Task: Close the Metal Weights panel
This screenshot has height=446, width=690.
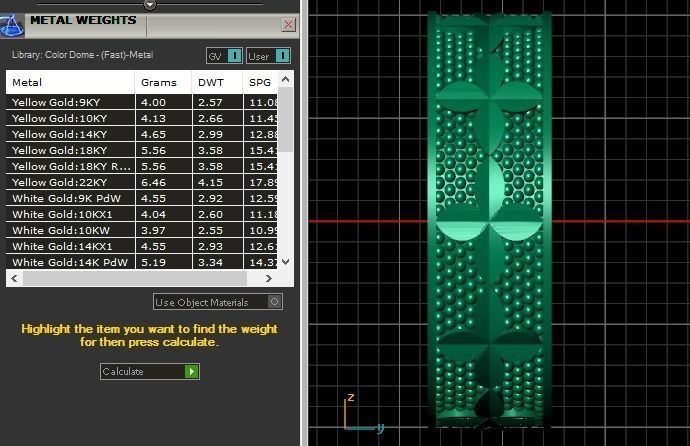Action: pyautogui.click(x=288, y=25)
